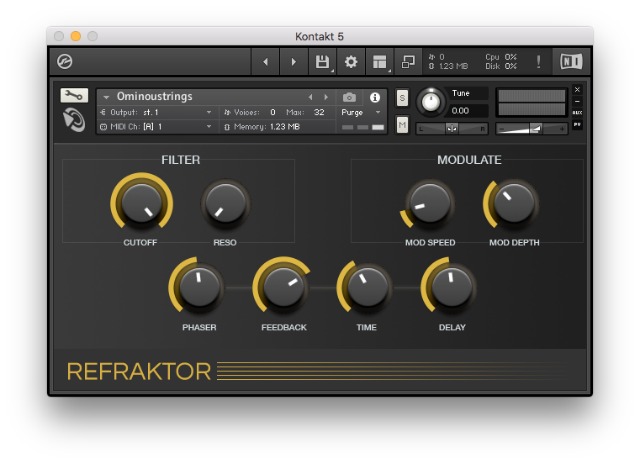This screenshot has height=464, width=640.
Task: Click the Voices 0 readout
Action: (250, 112)
